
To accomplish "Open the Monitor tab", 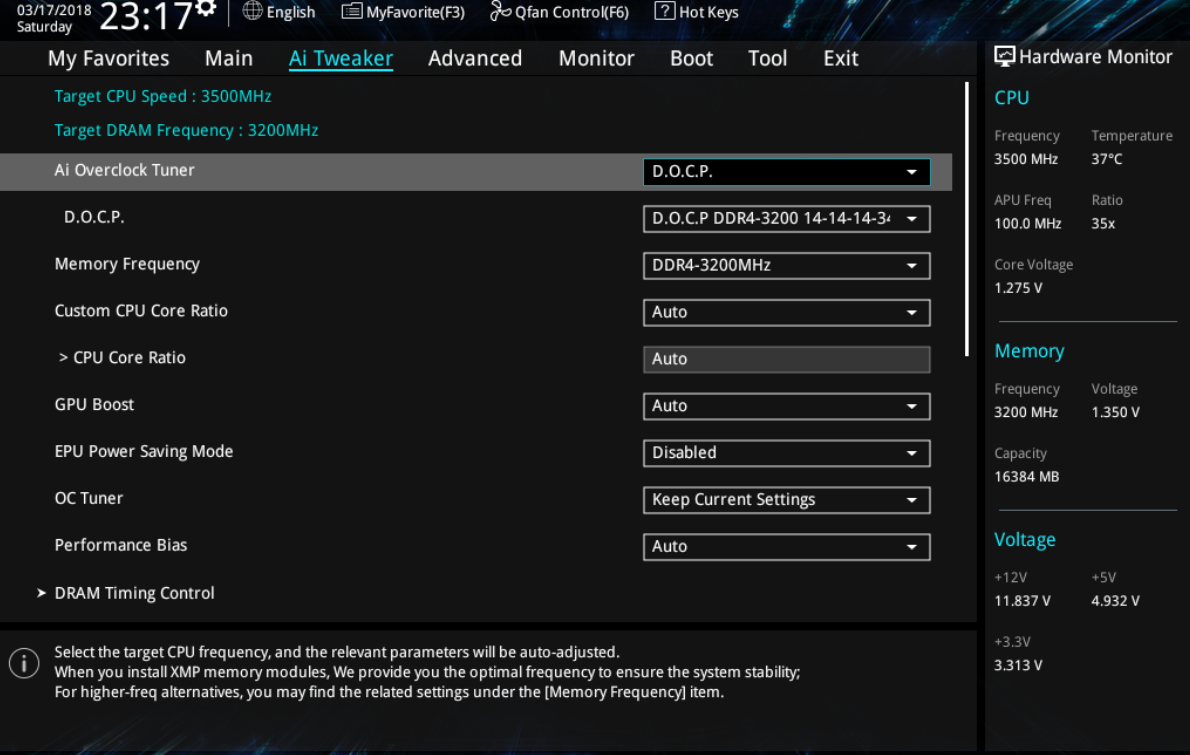I will (x=597, y=58).
